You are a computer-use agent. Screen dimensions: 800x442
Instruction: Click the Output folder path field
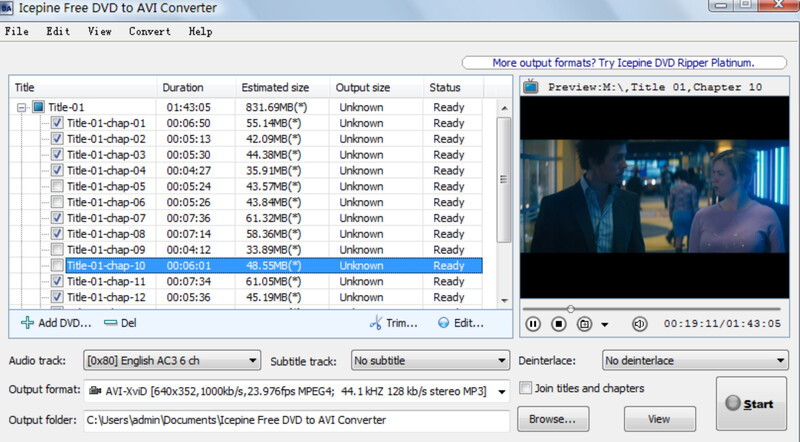[x=296, y=420]
